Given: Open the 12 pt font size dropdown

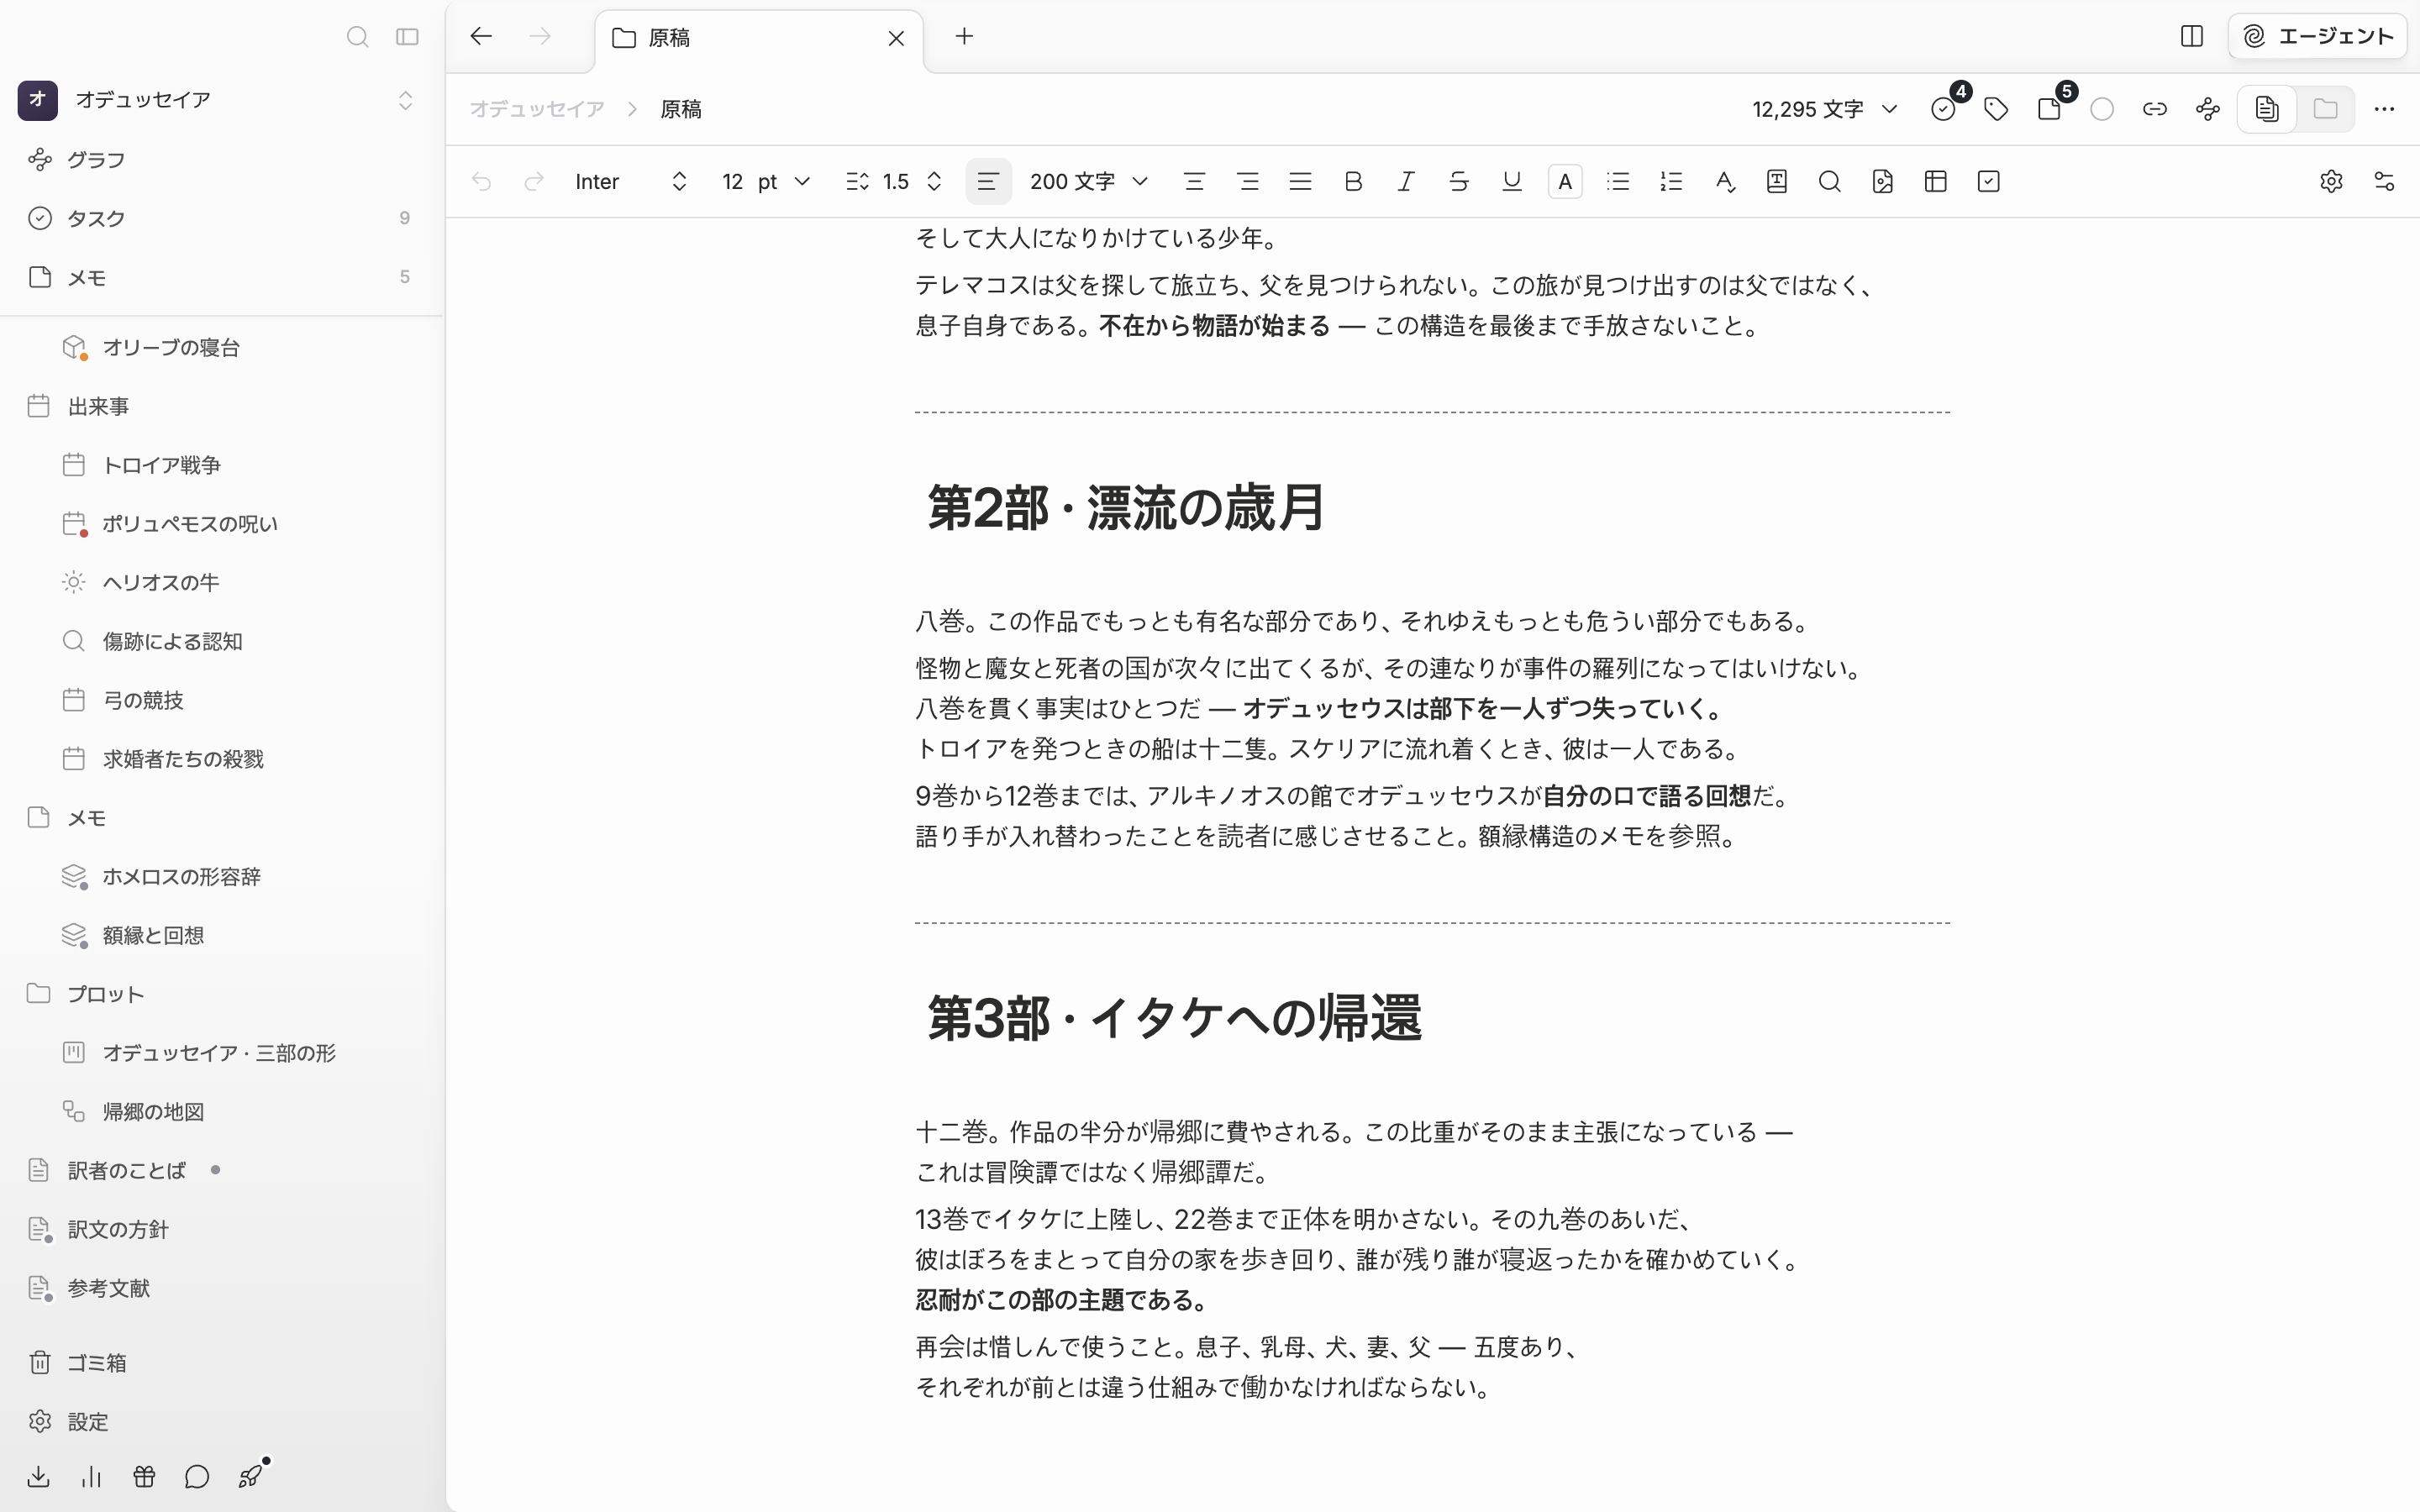Looking at the screenshot, I should tap(766, 181).
